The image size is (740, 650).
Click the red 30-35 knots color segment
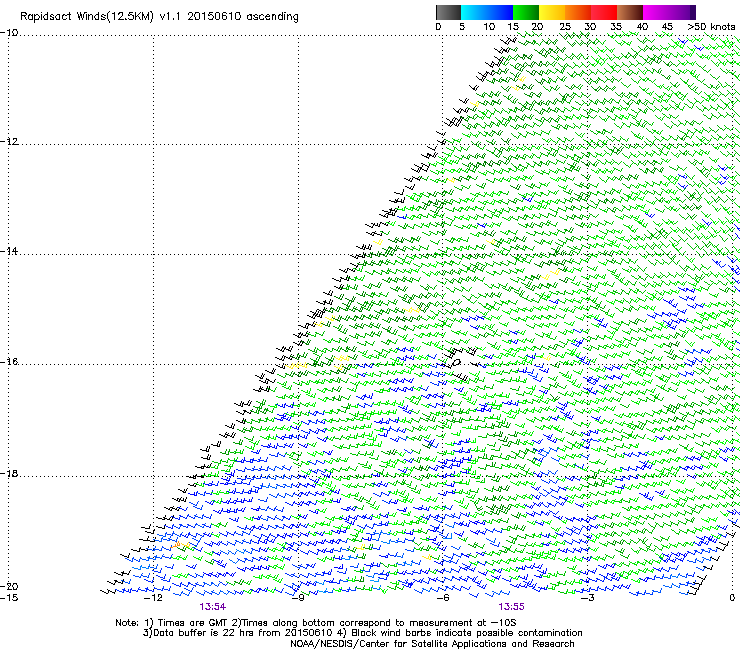[x=604, y=12]
